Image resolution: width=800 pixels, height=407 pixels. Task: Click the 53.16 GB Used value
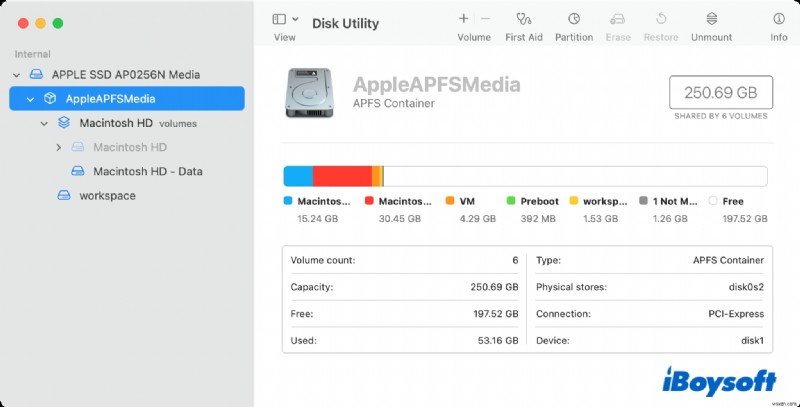coord(498,340)
